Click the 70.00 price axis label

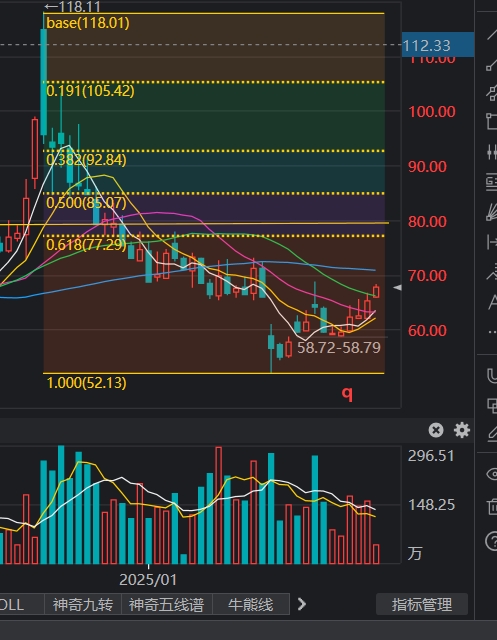(428, 276)
